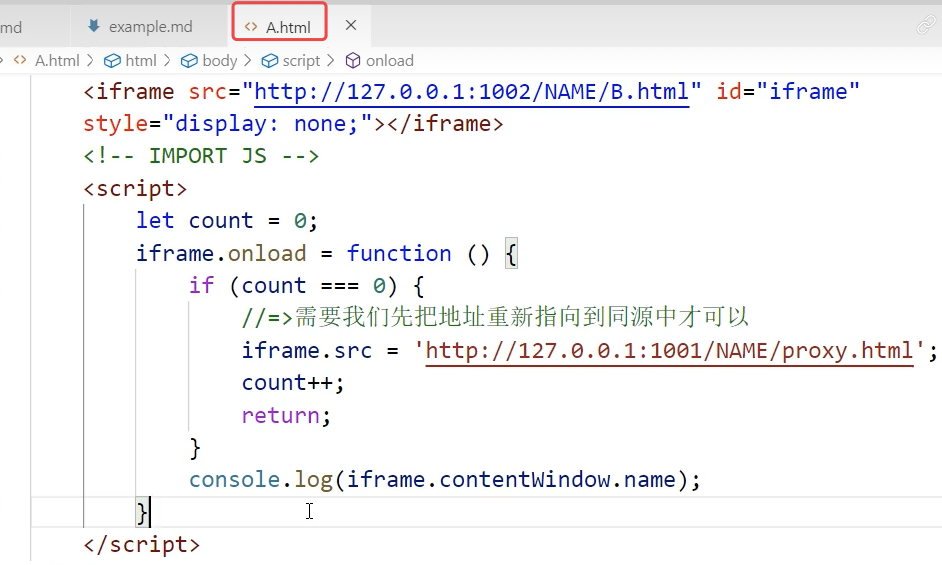Click the 'iframe.onload' text
The height and width of the screenshot is (565, 942).
(x=220, y=253)
